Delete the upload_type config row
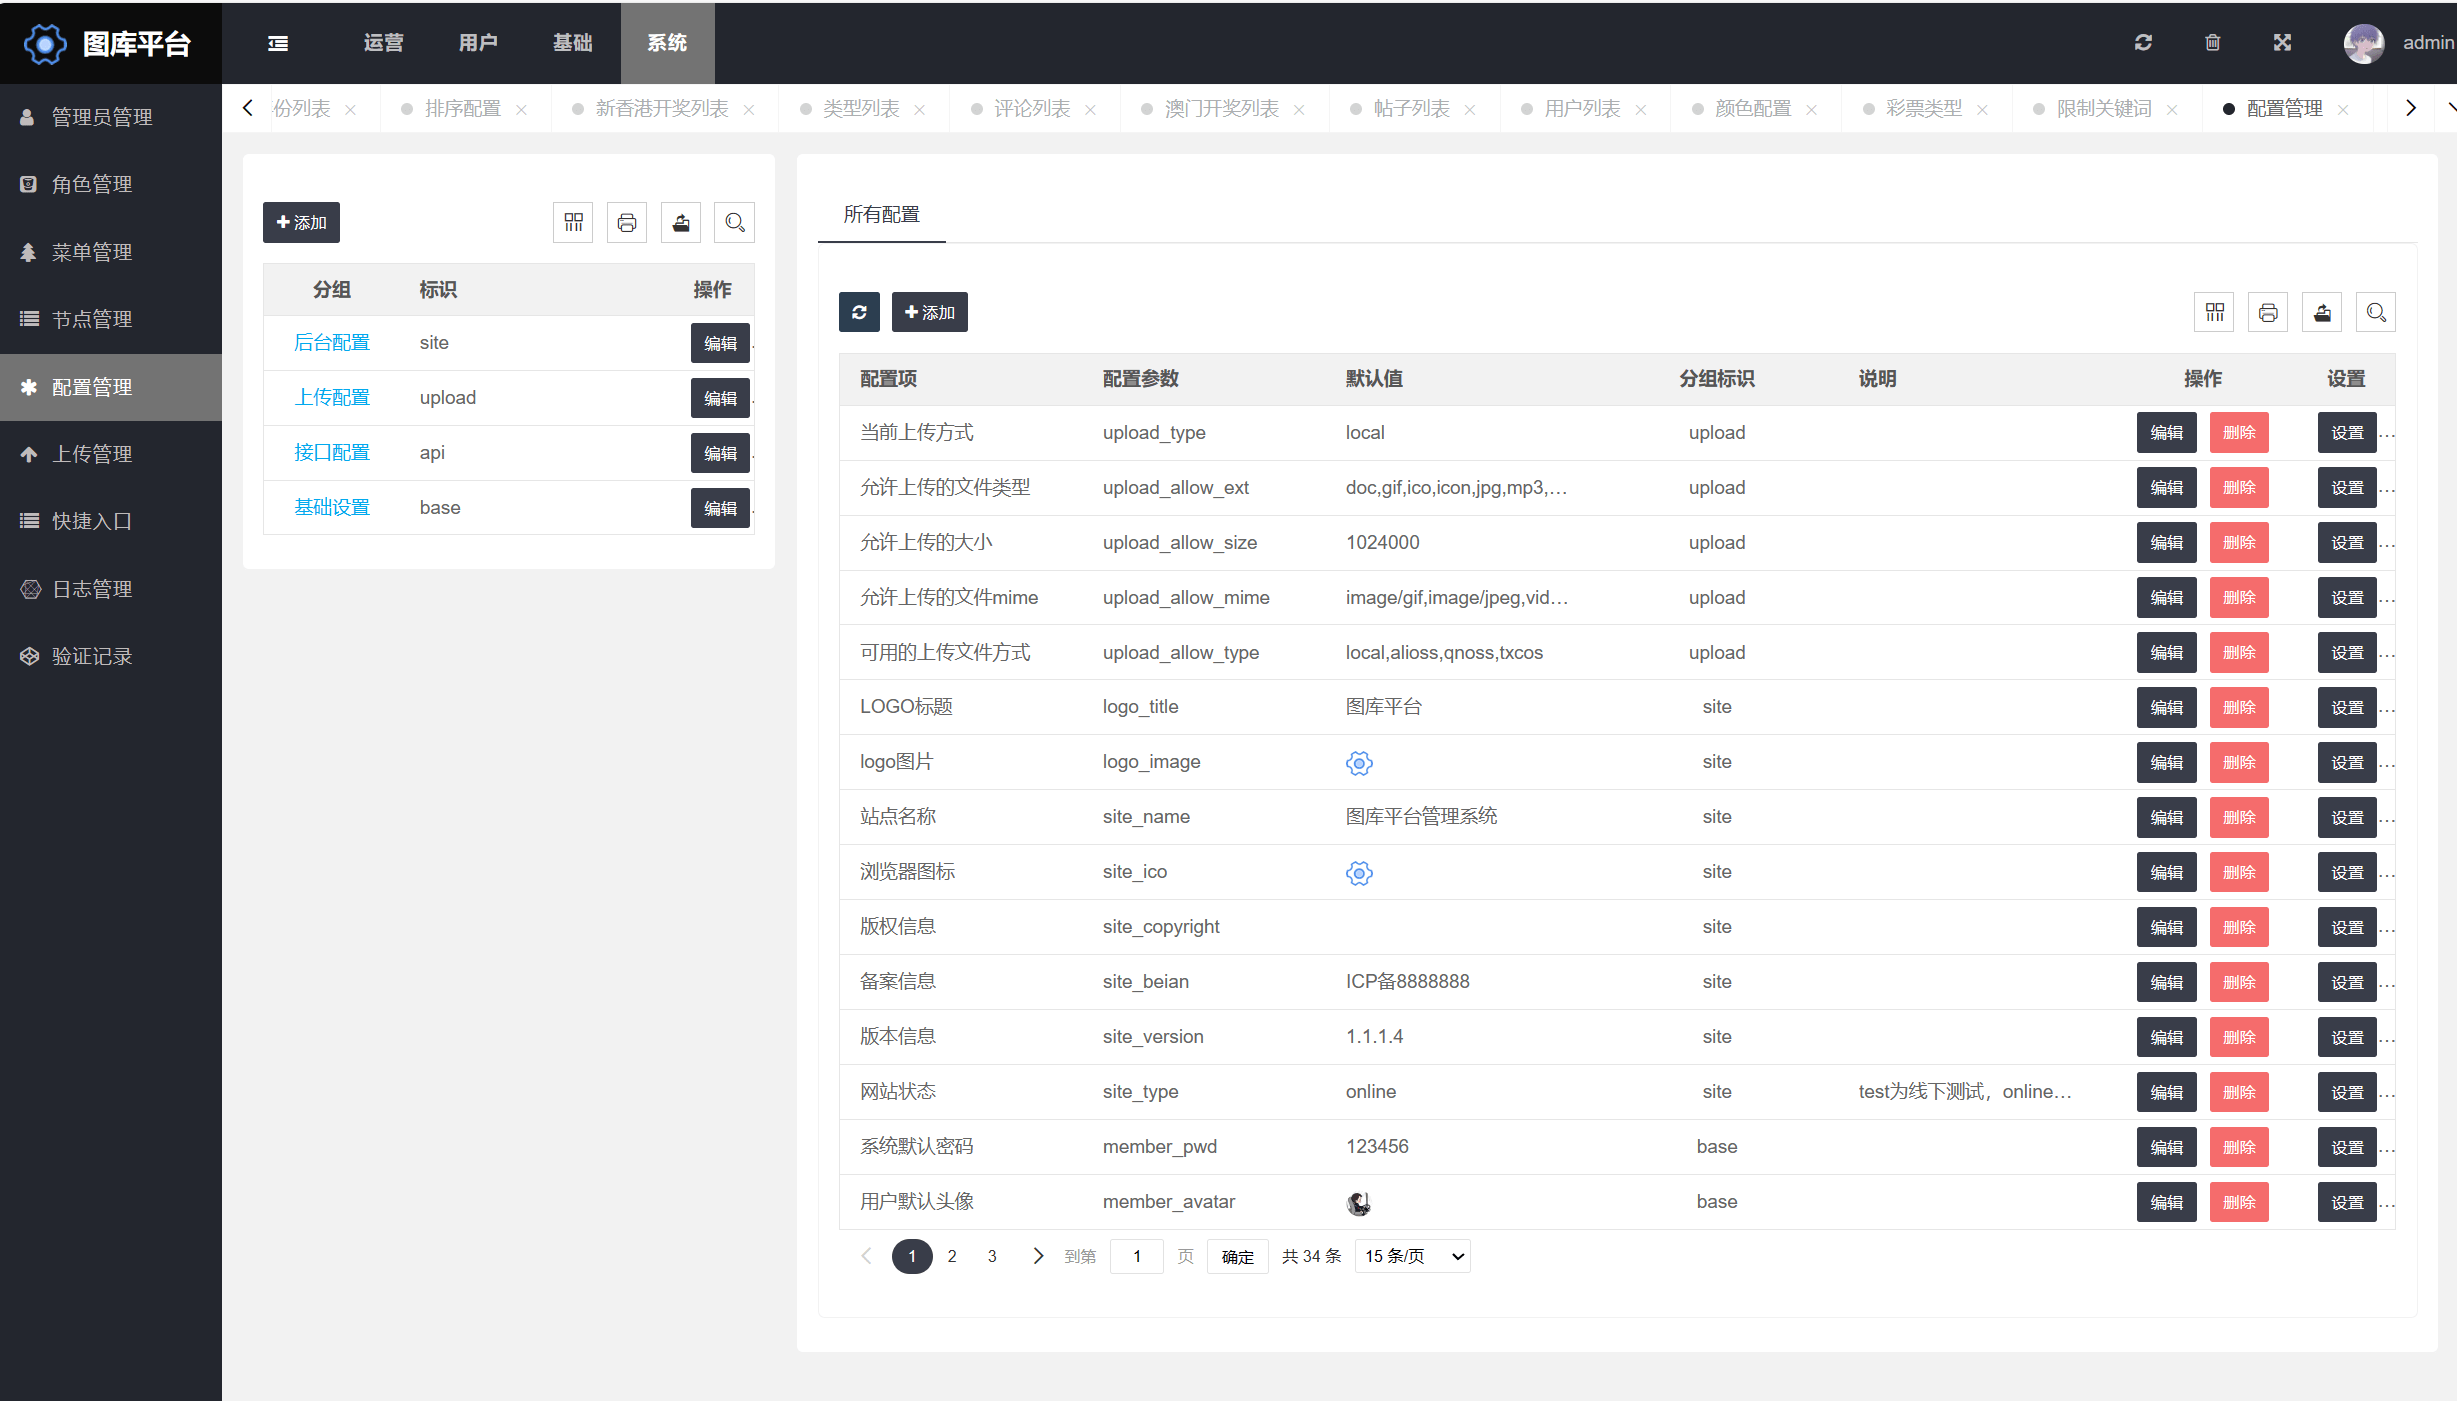This screenshot has height=1401, width=2457. [2239, 433]
